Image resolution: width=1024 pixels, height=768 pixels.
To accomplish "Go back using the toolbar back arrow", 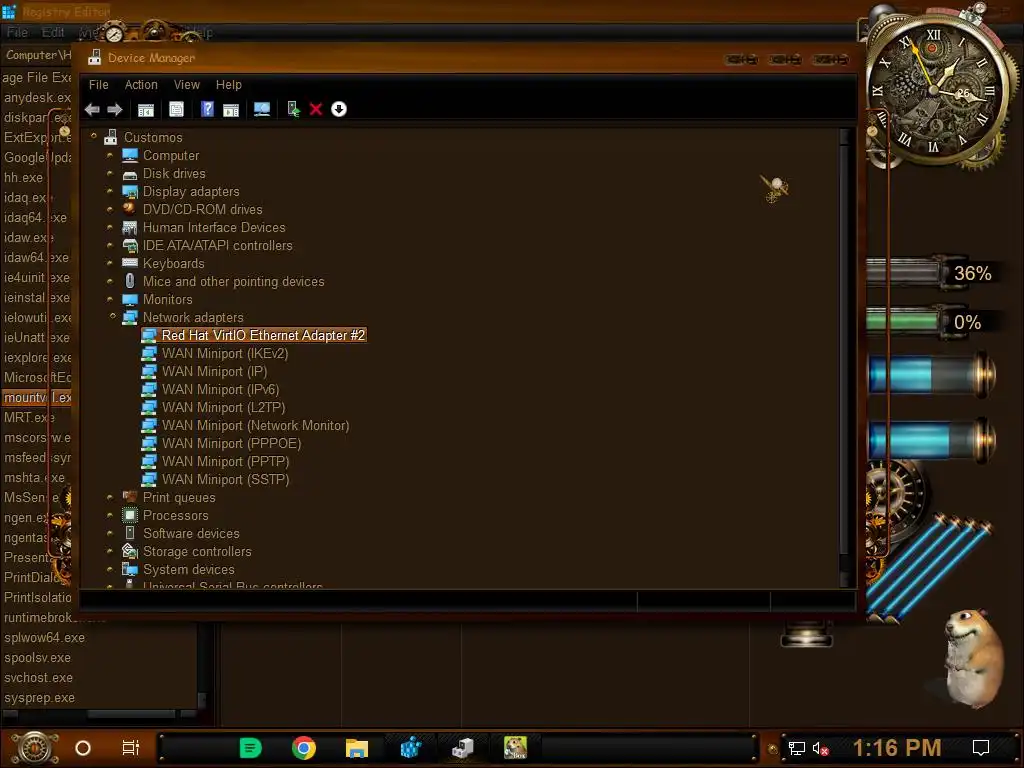I will coord(92,109).
